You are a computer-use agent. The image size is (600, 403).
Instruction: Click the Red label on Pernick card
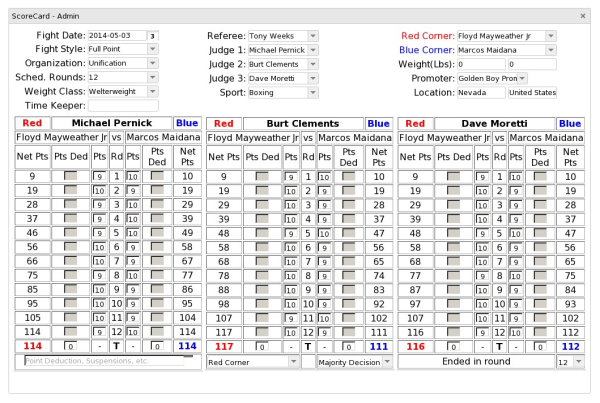[x=32, y=123]
